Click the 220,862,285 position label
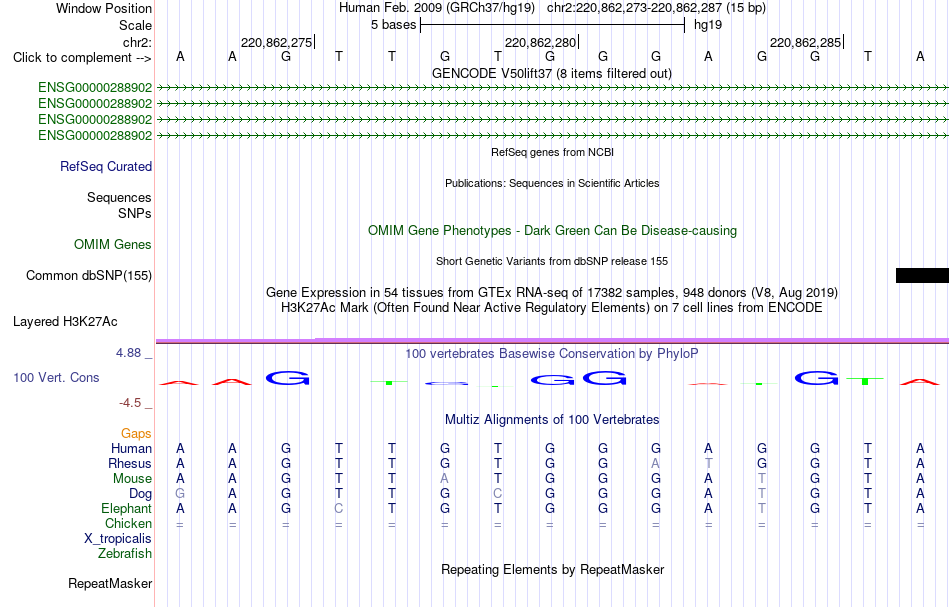 (805, 42)
